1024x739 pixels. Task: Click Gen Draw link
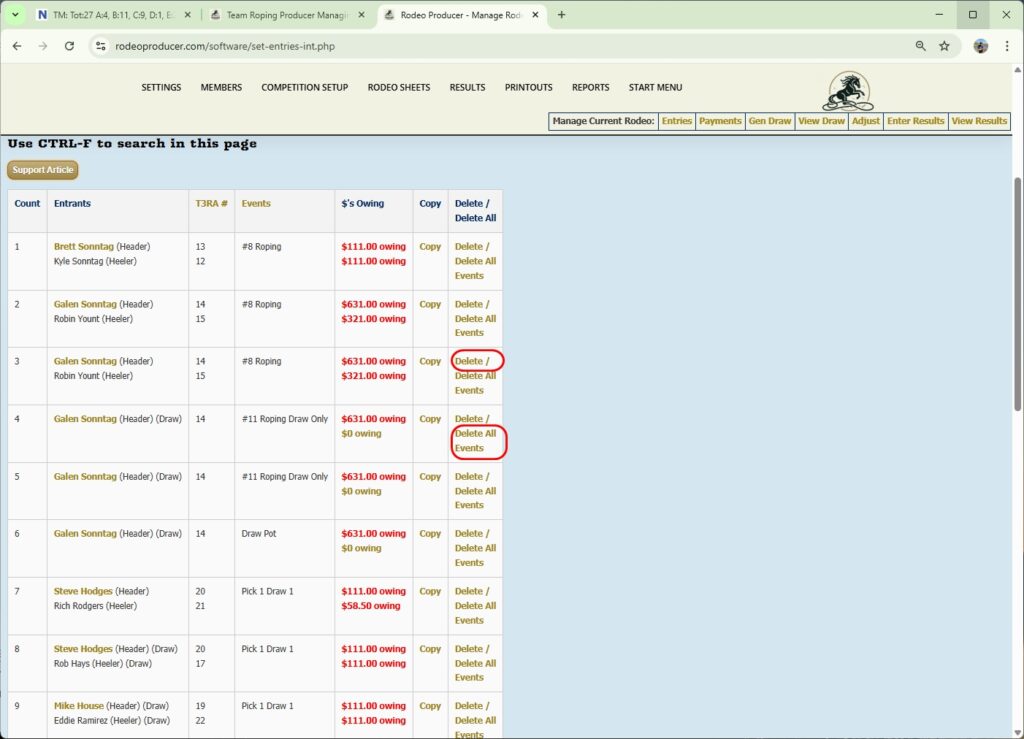point(770,121)
